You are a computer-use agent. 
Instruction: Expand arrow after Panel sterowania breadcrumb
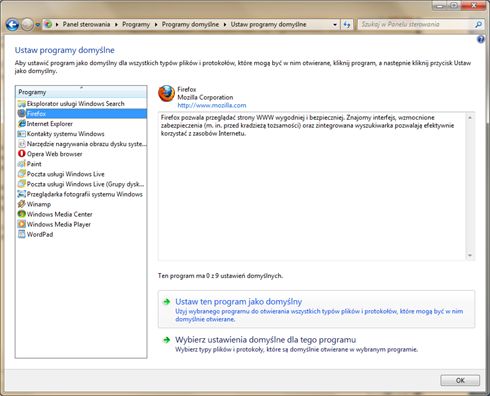116,25
